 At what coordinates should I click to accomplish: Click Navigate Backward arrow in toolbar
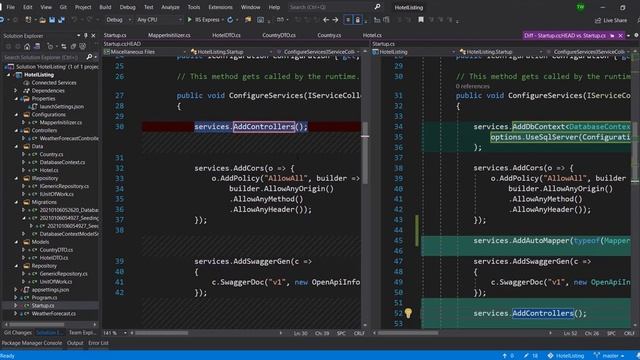pyautogui.click(x=326, y=20)
